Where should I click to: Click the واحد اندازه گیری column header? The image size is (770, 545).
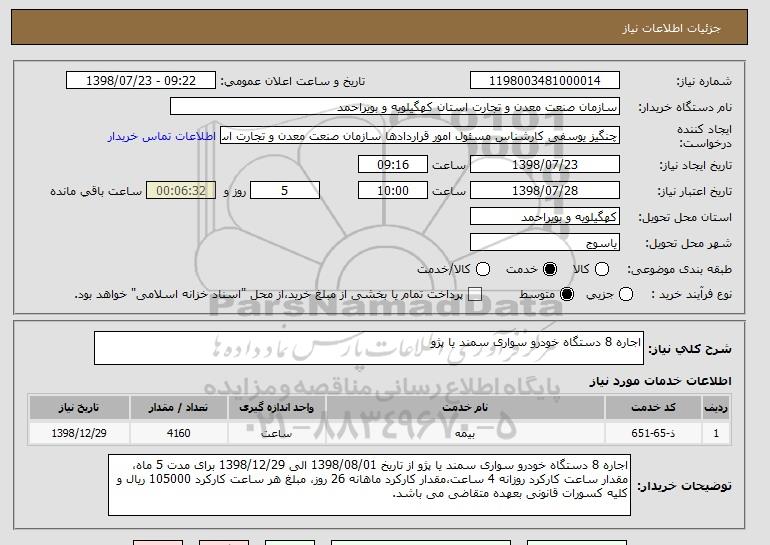tap(276, 408)
